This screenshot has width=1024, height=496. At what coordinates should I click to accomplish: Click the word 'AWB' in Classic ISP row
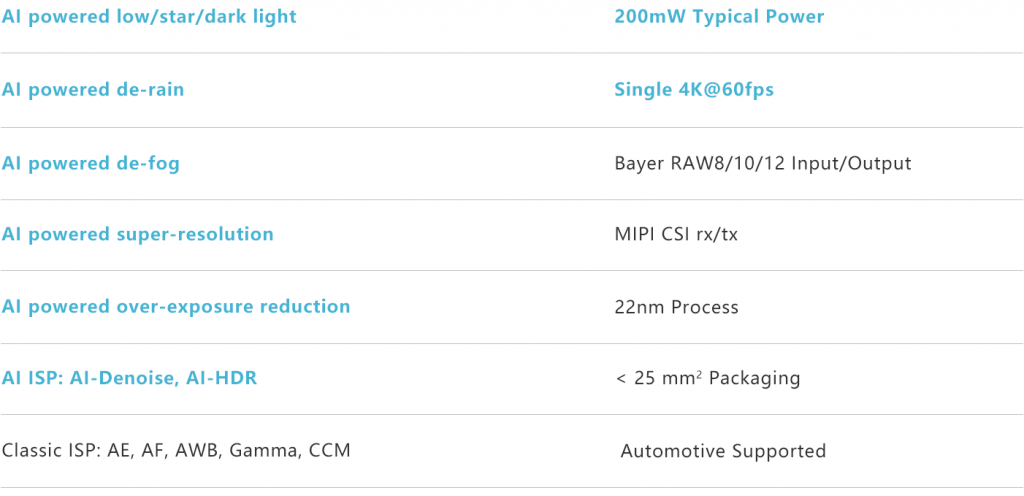point(196,450)
